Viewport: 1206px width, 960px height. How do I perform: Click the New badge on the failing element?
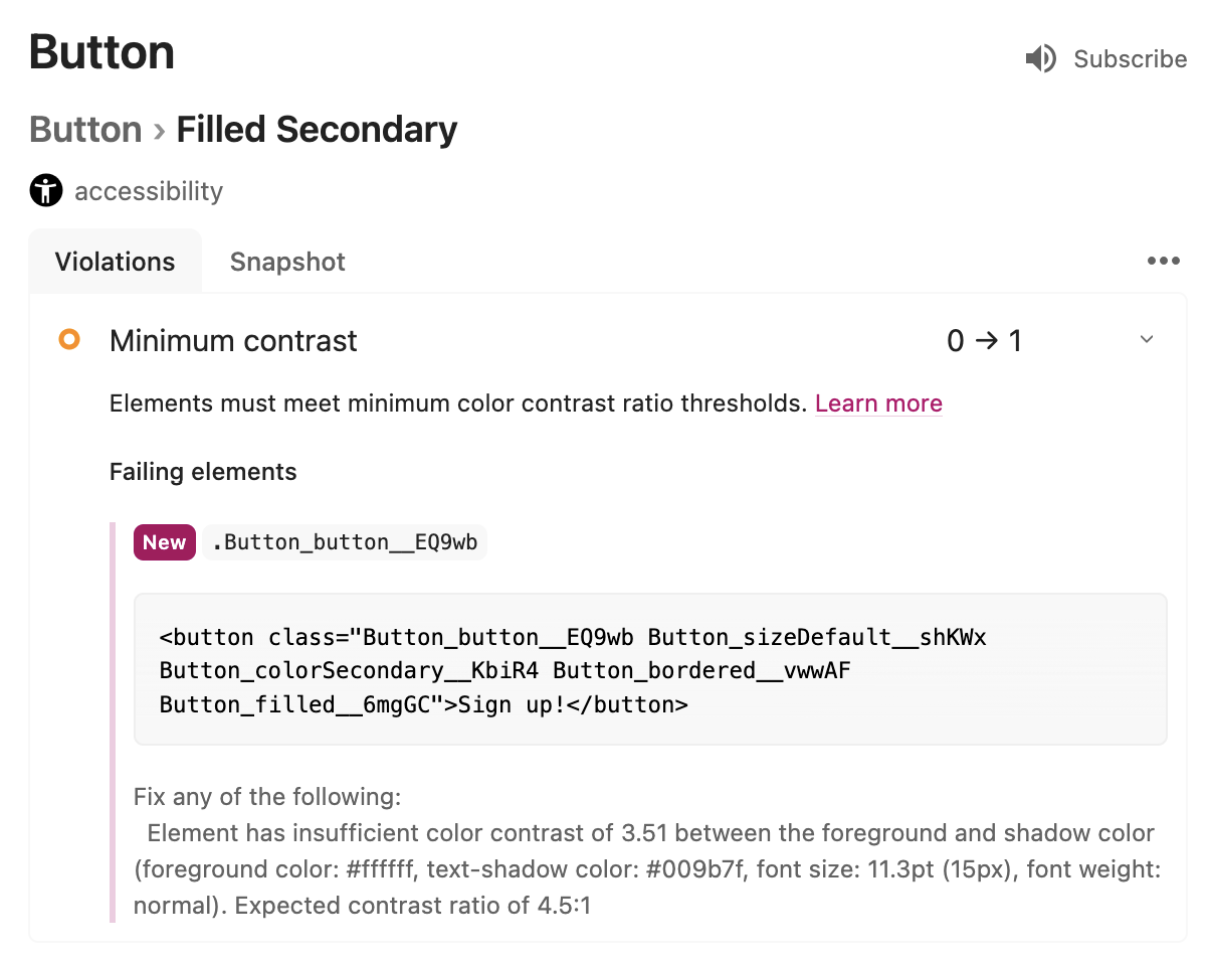pyautogui.click(x=163, y=542)
